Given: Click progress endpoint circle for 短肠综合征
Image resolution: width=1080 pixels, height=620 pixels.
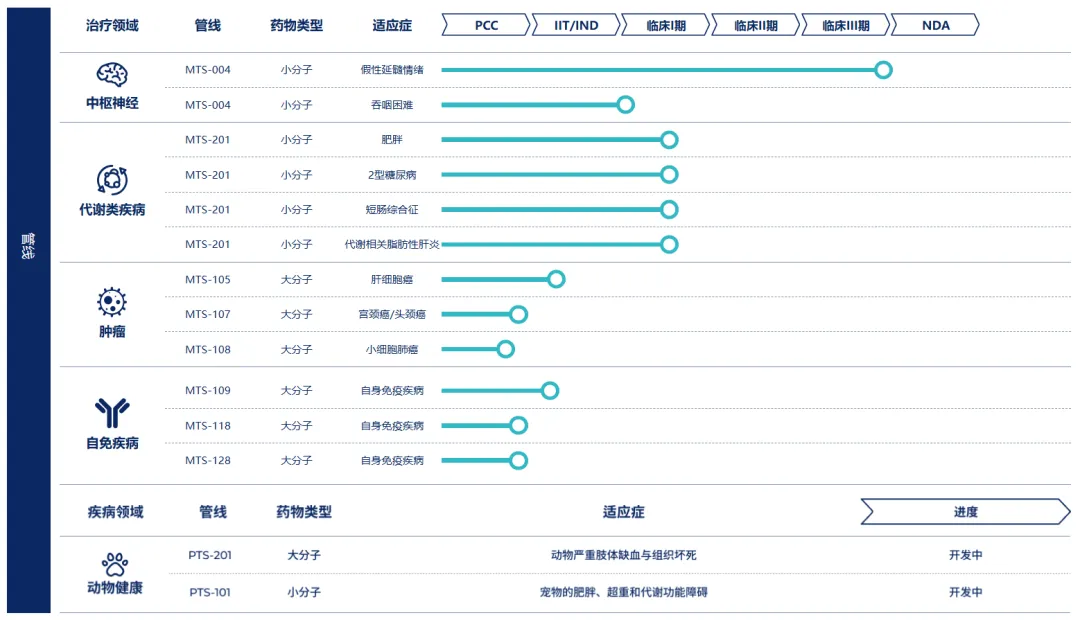Looking at the screenshot, I should pyautogui.click(x=669, y=209).
